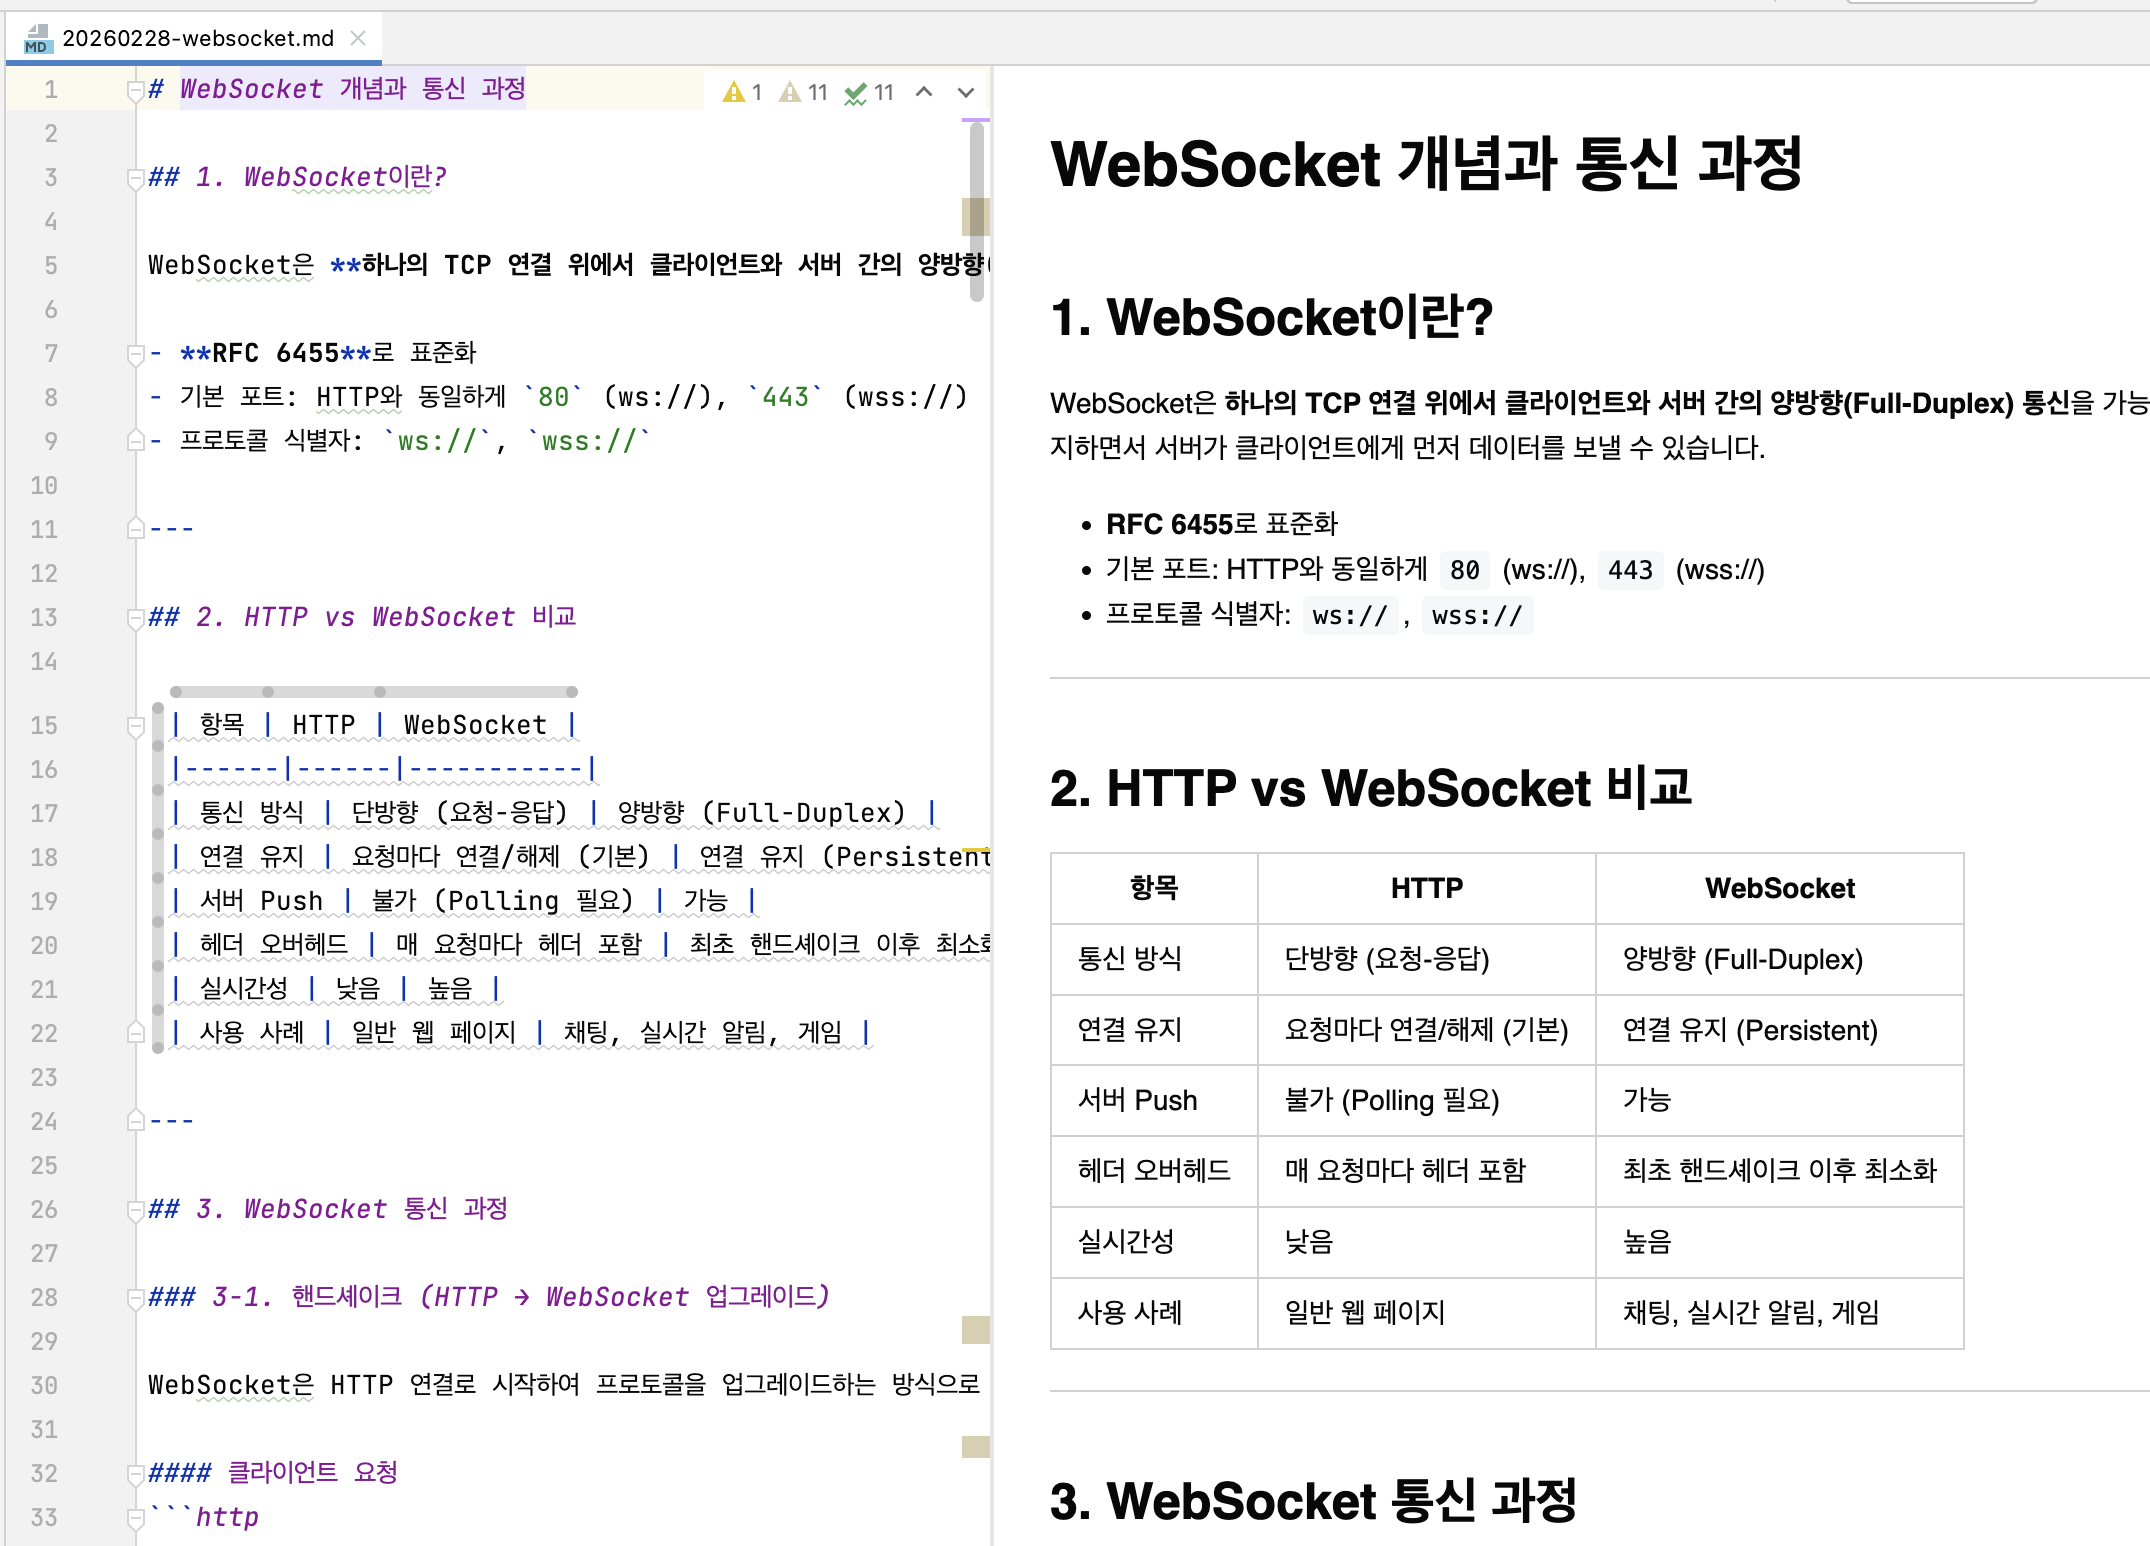Image resolution: width=2150 pixels, height=1546 pixels.
Task: Select the 20260228-websocket.md editor tab
Action: click(x=198, y=39)
